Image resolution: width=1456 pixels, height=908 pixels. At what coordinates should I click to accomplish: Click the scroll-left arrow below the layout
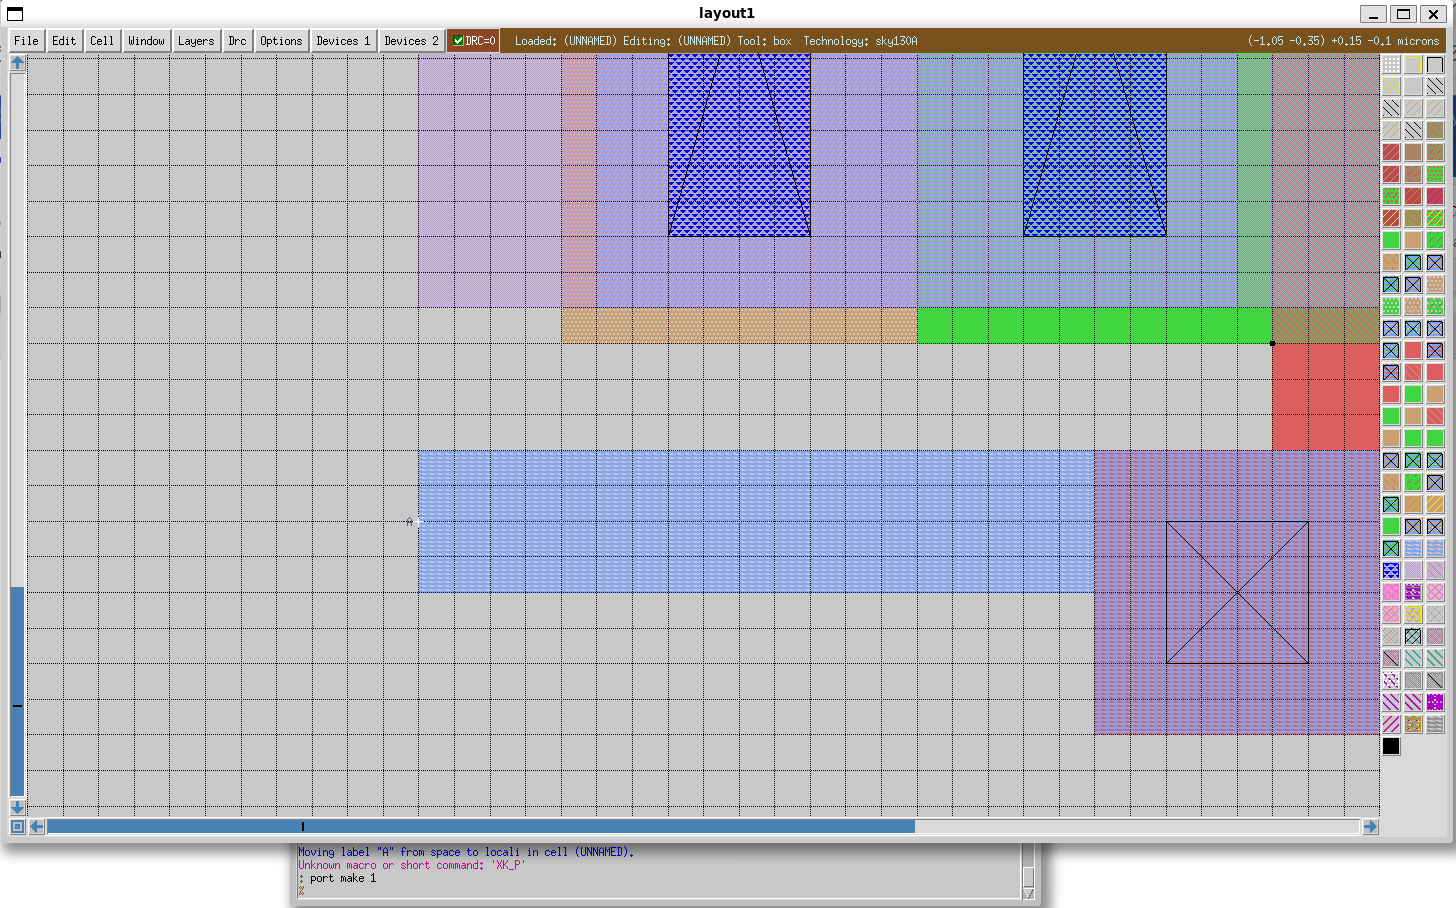point(37,826)
